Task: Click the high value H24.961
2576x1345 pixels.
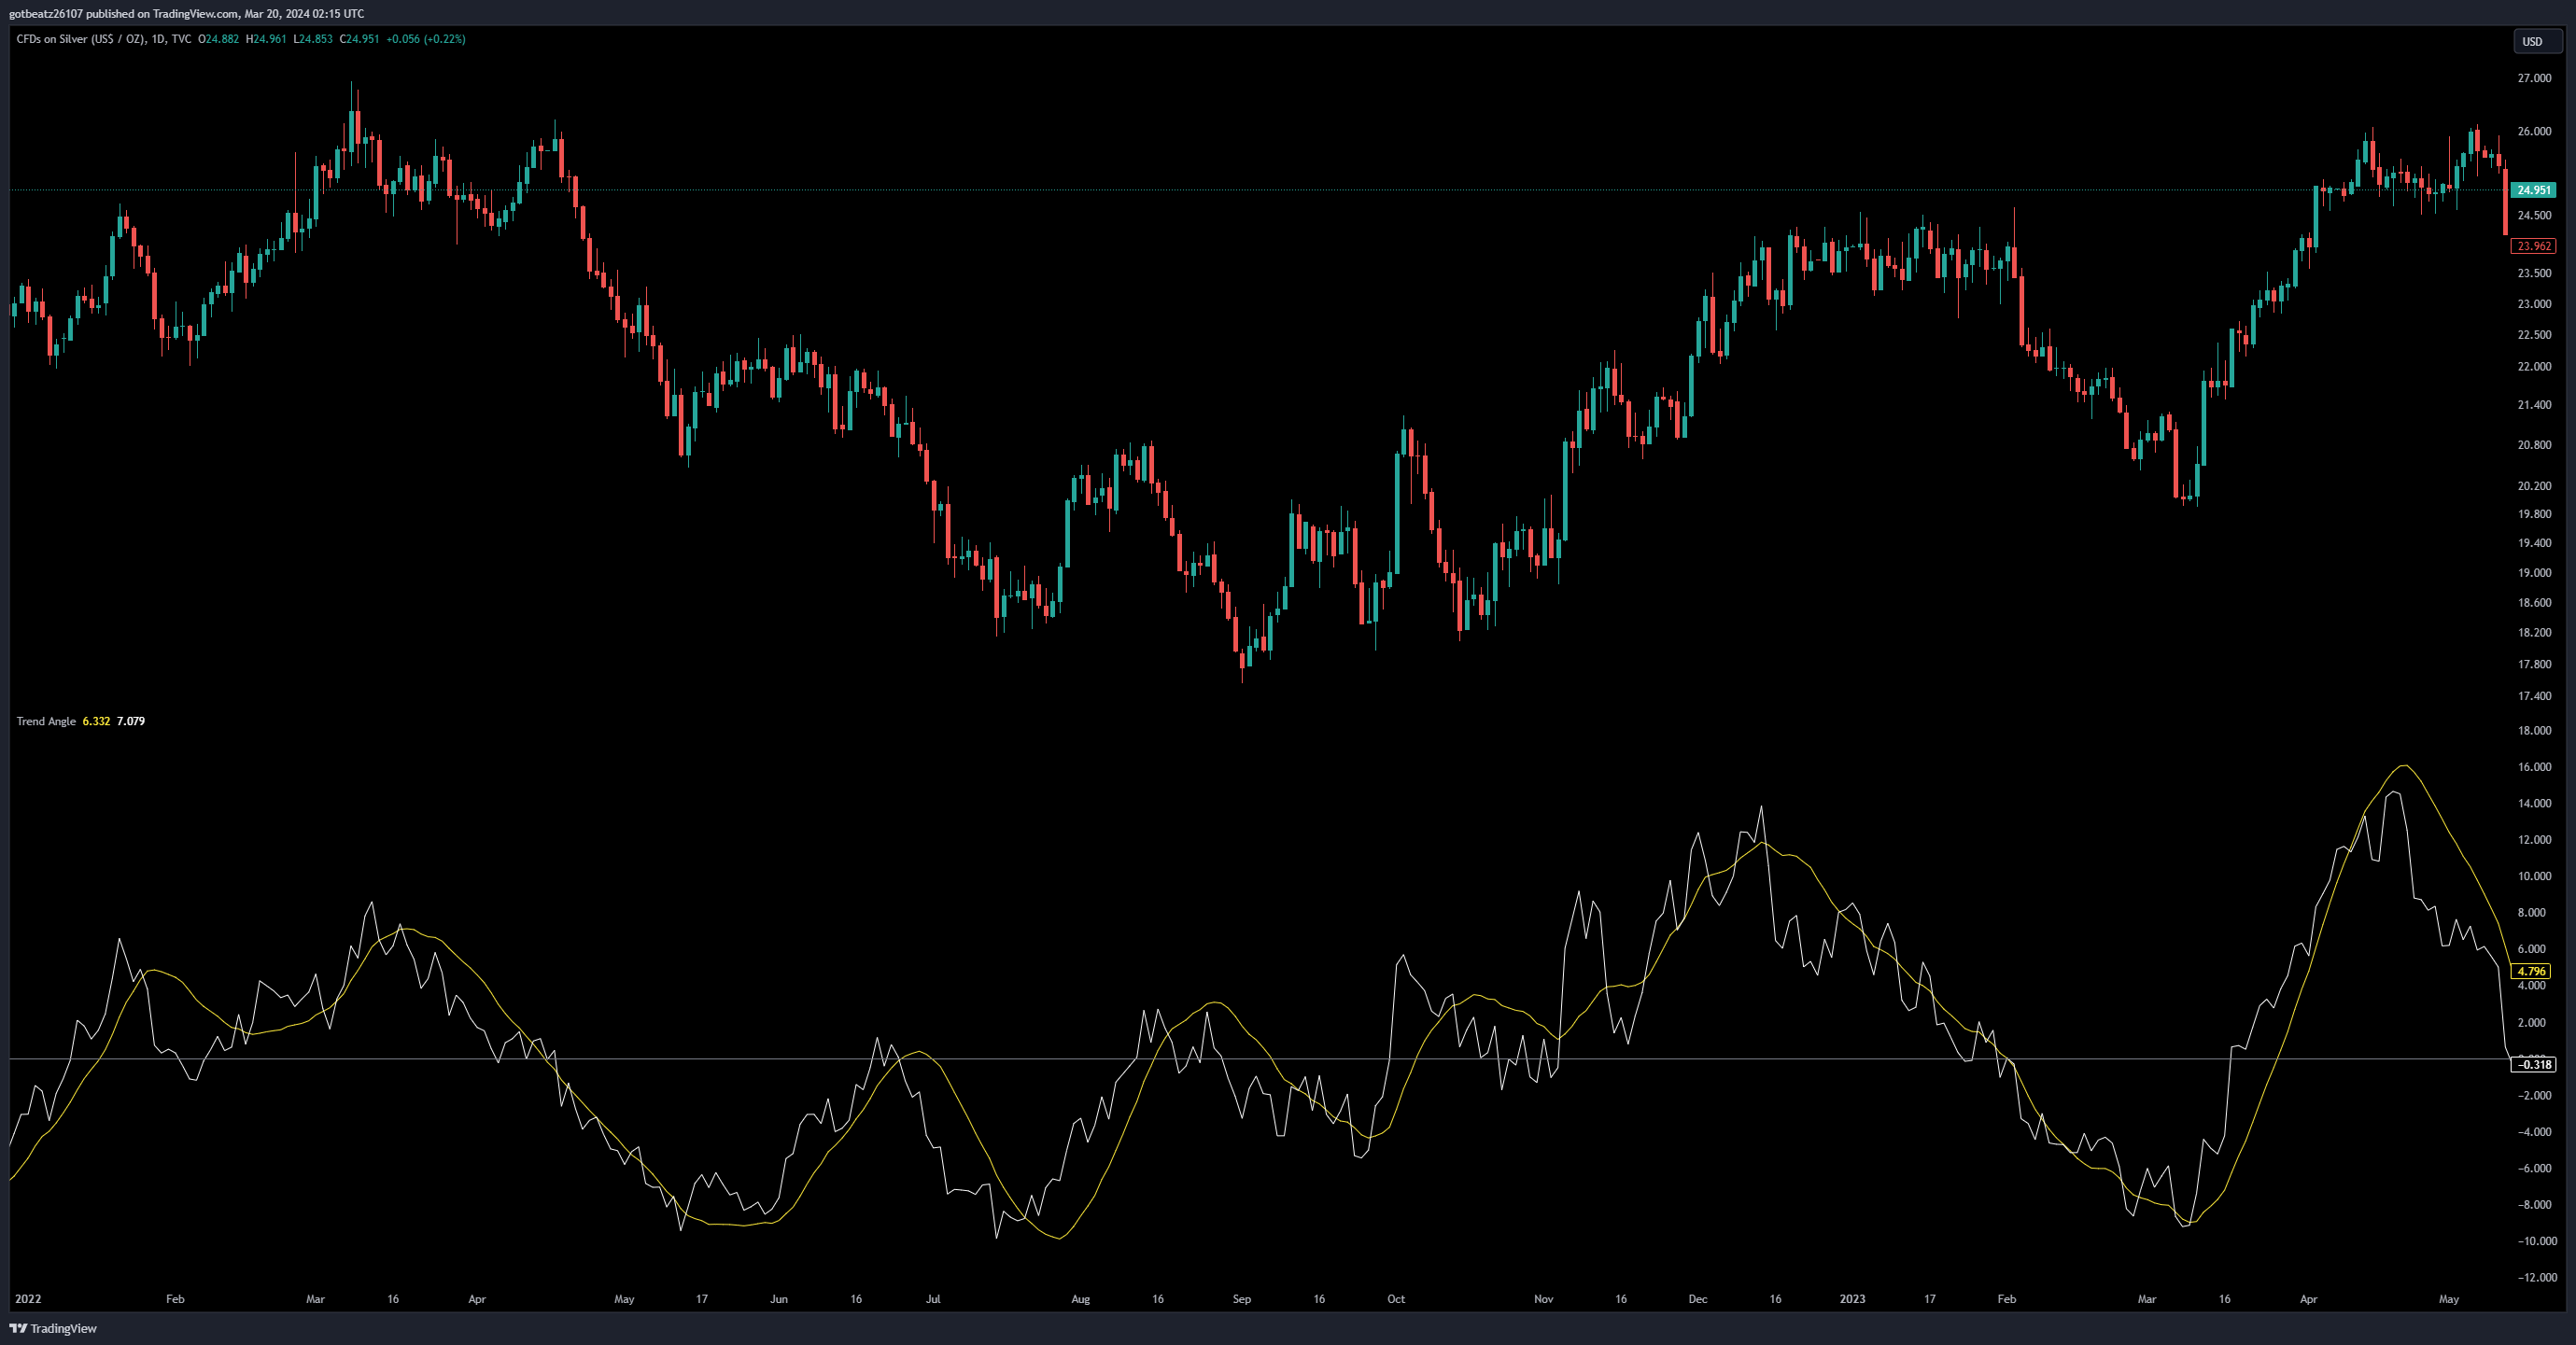Action: [x=266, y=39]
